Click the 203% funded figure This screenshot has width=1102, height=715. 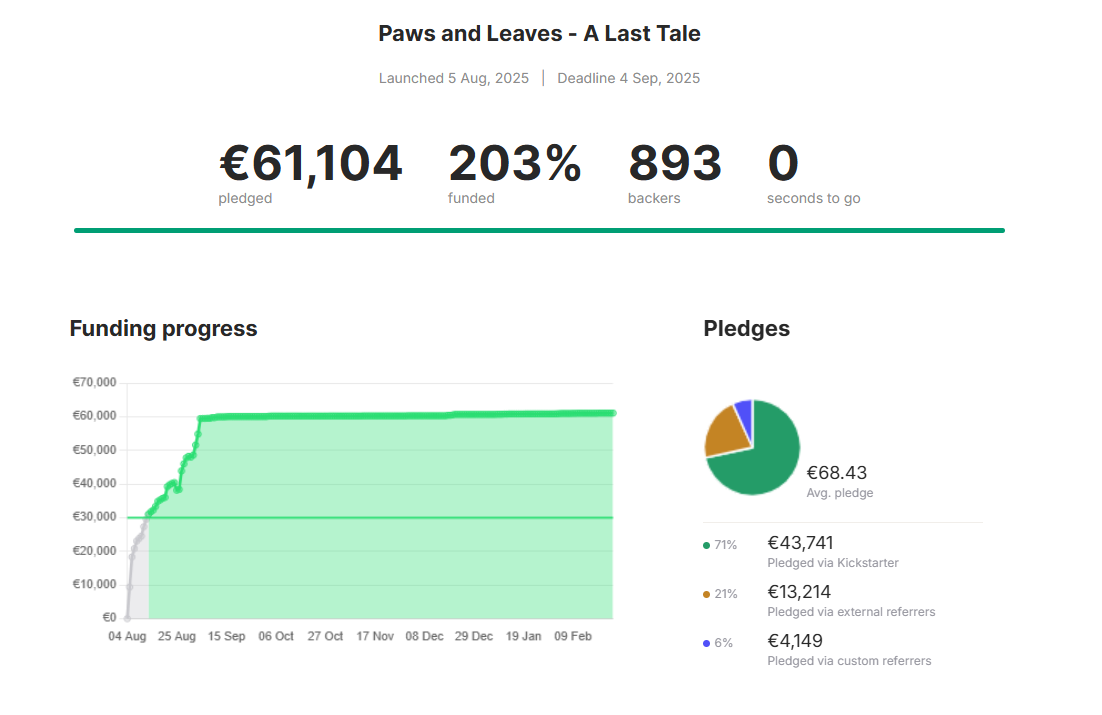tap(514, 164)
